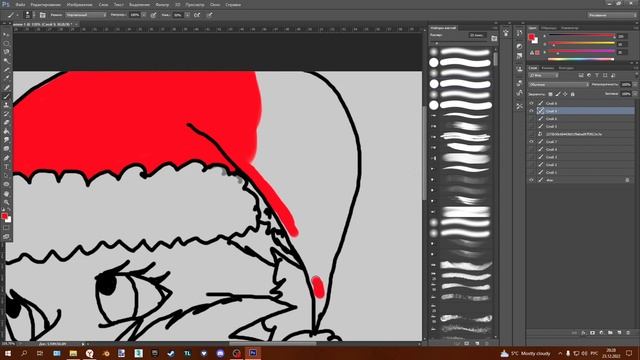The width and height of the screenshot is (640, 360).
Task: Select the Healing Brush tool
Action: pos(7,87)
